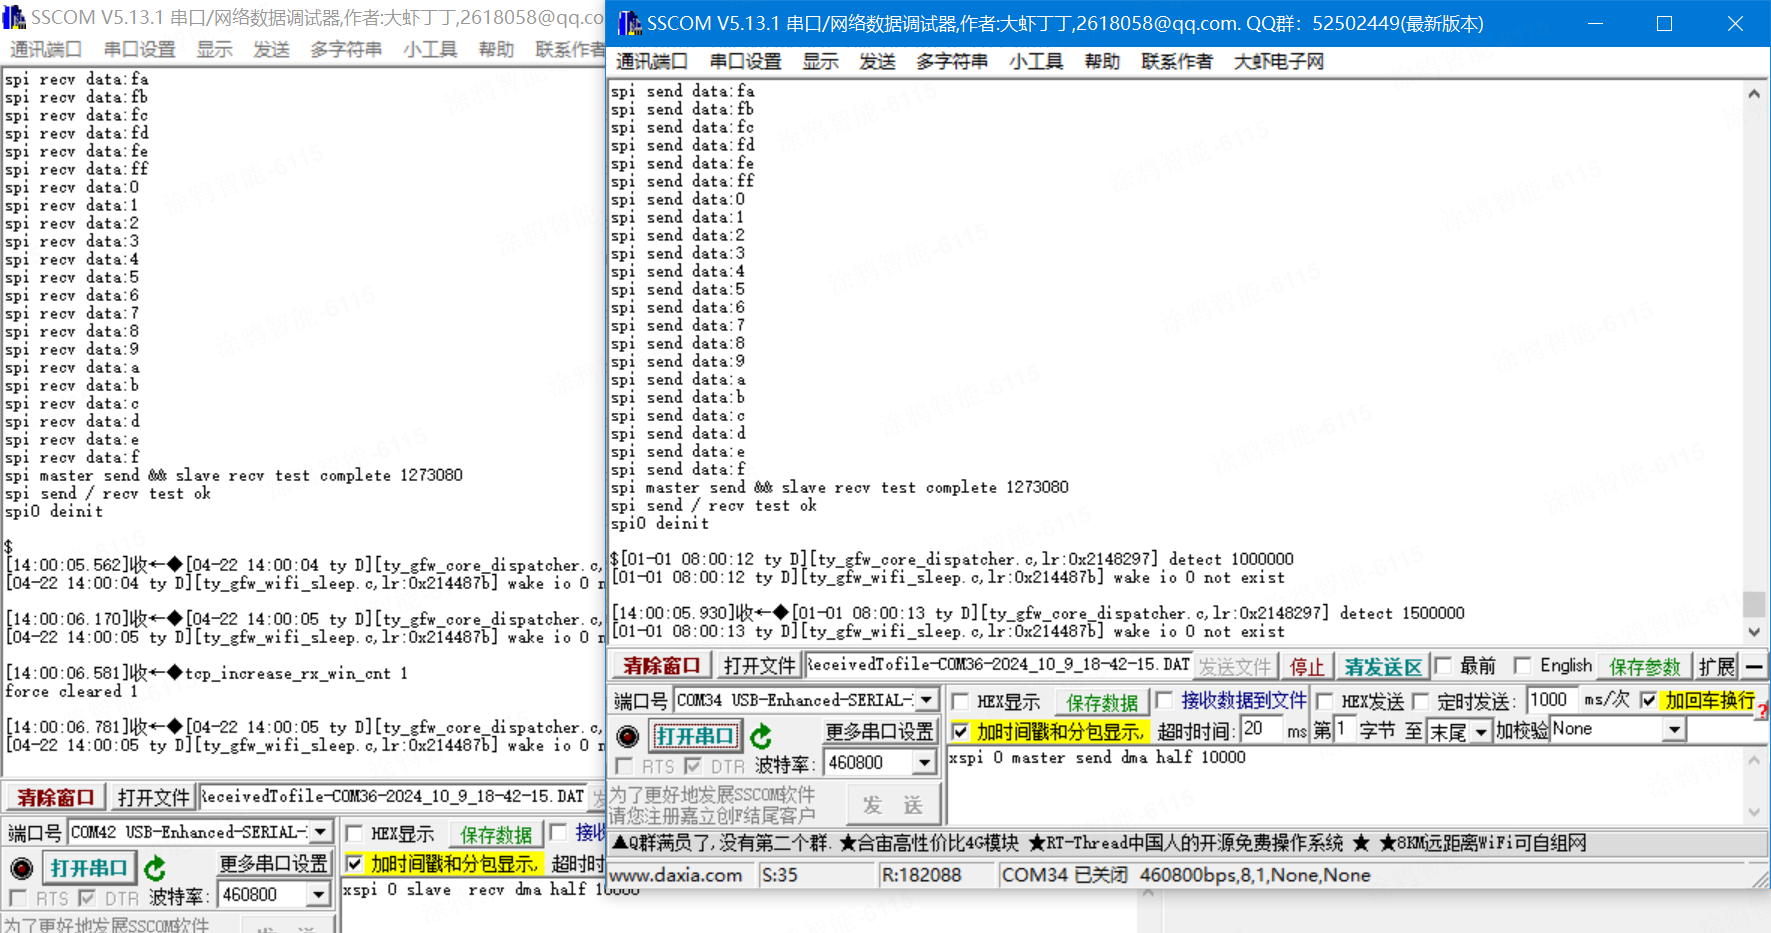Image resolution: width=1771 pixels, height=933 pixels.
Task: Click 清发送区 clear send area button
Action: point(1383,666)
